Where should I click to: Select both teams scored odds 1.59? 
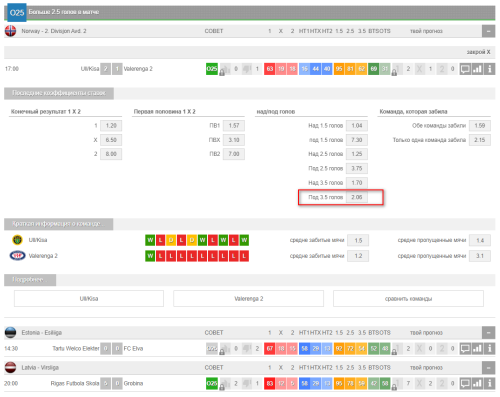[x=480, y=126]
